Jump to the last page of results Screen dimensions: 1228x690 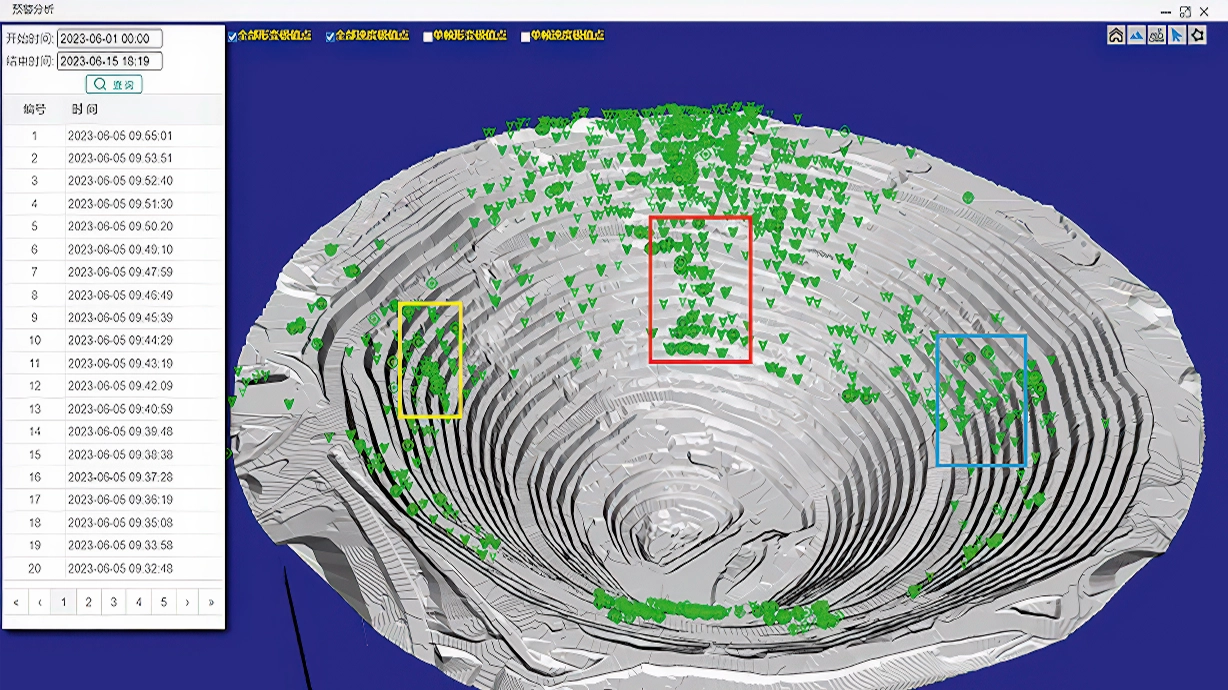tap(211, 602)
